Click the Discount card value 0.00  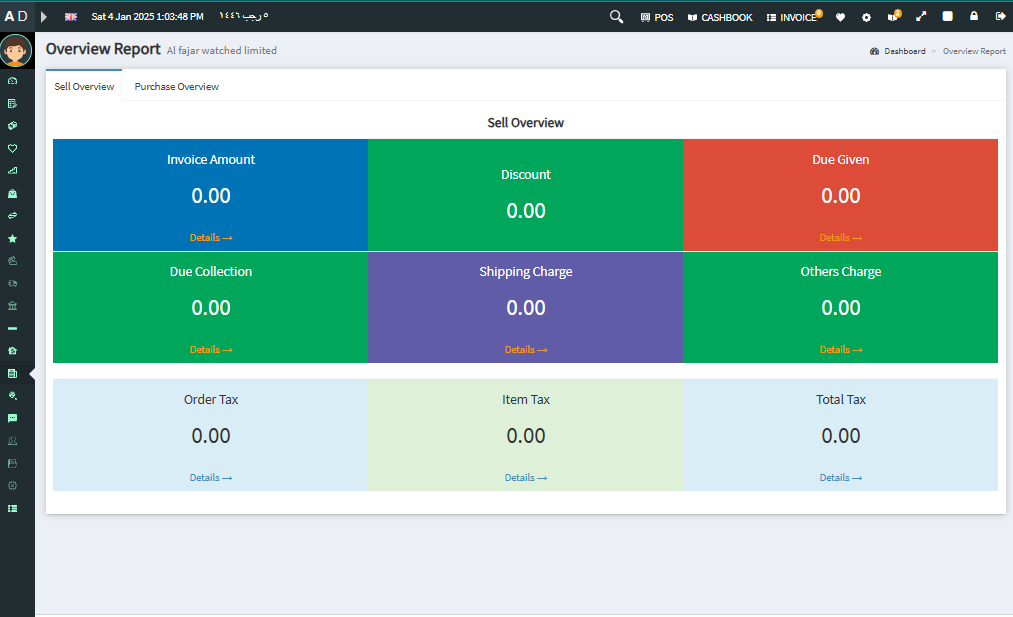[526, 211]
